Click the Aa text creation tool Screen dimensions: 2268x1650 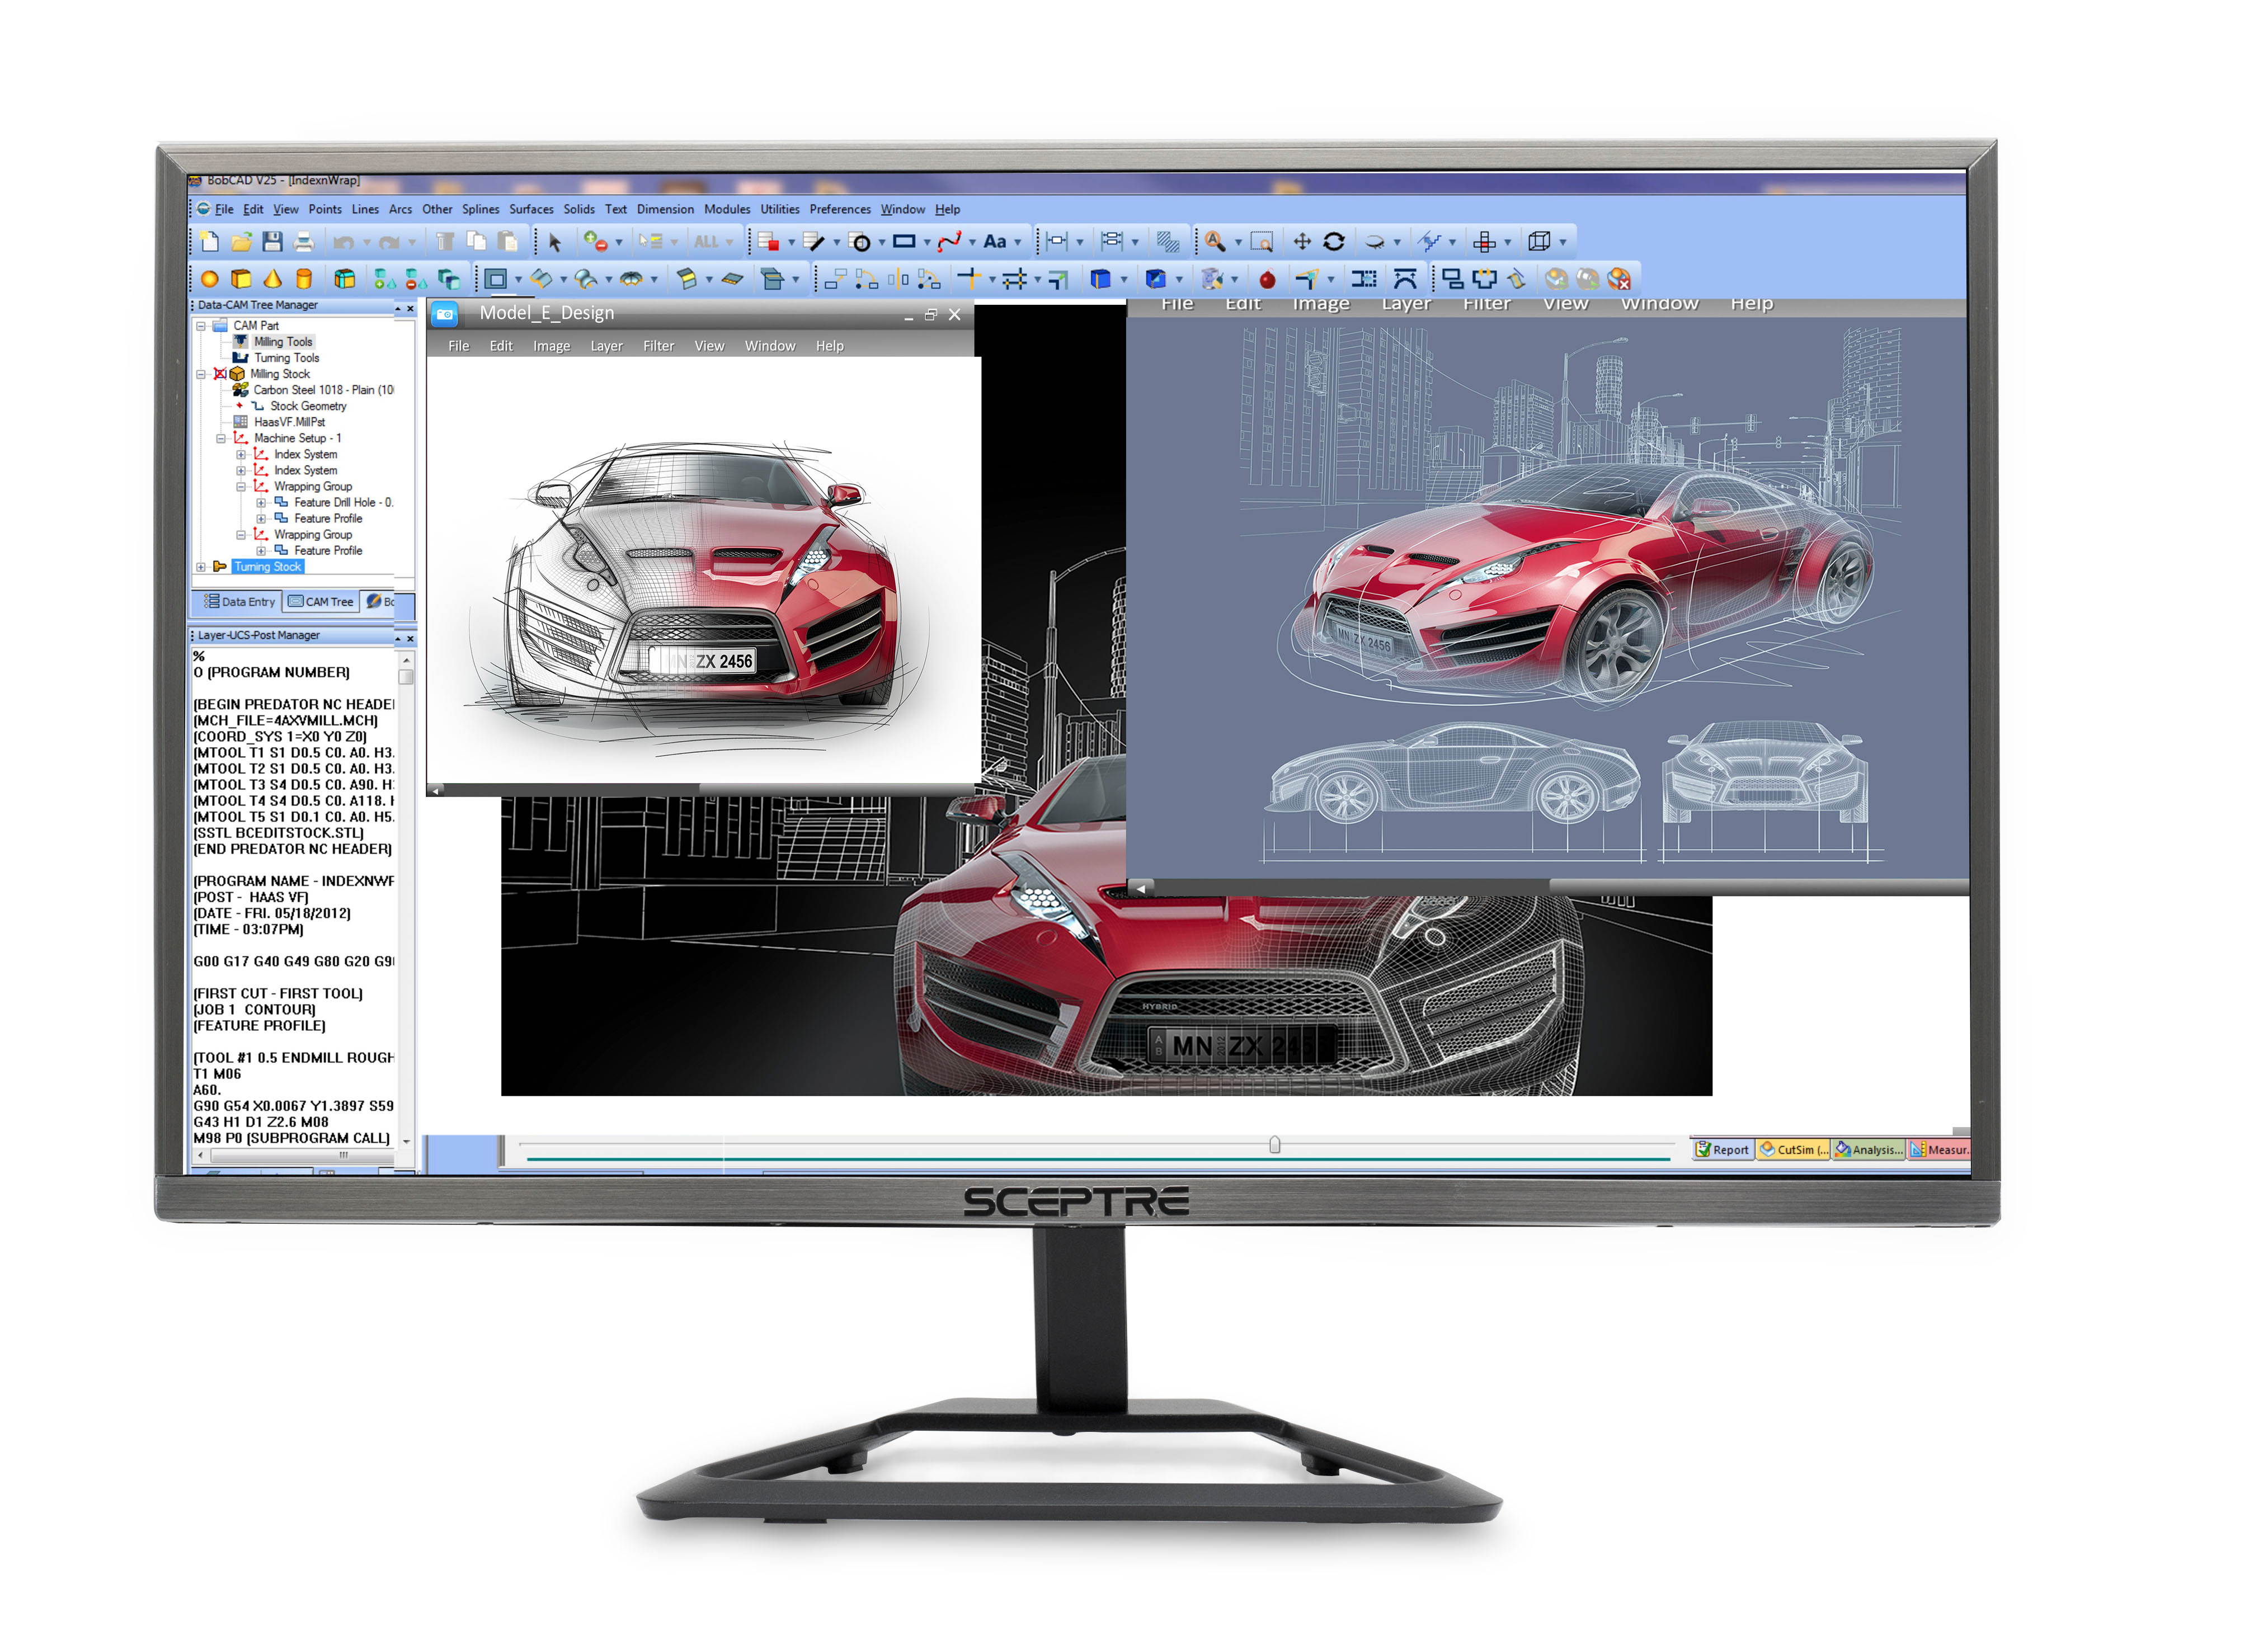coord(996,241)
